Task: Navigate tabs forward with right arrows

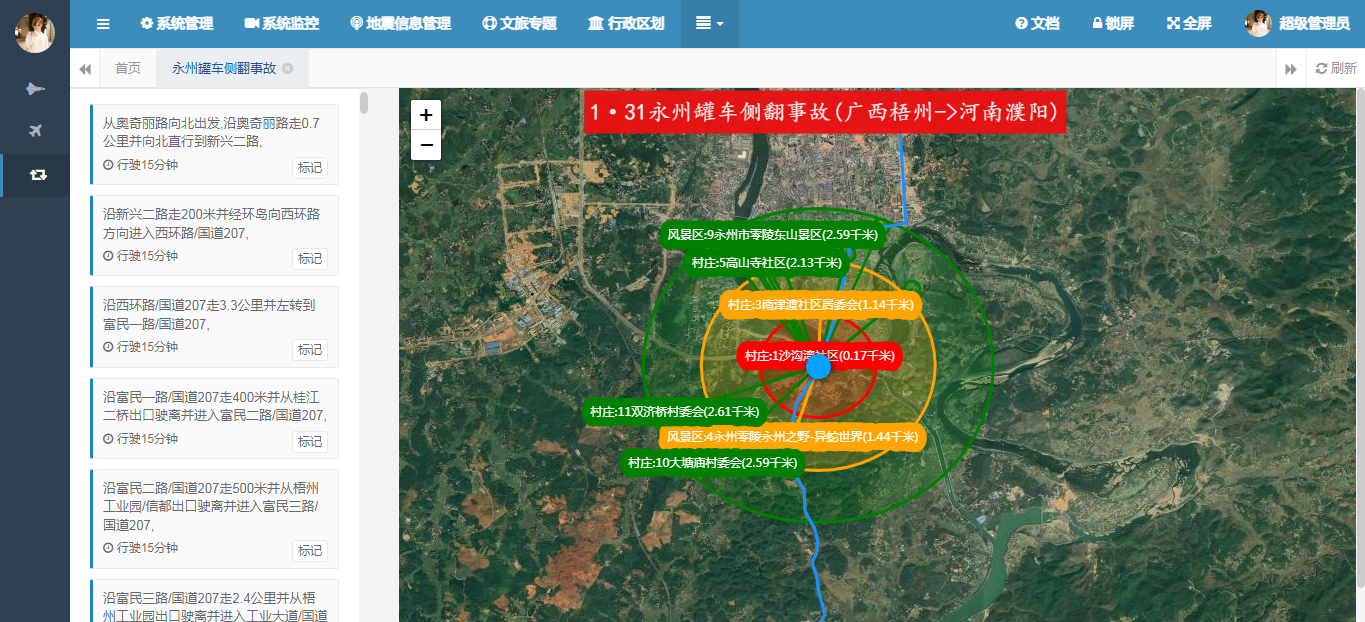Action: click(1291, 69)
